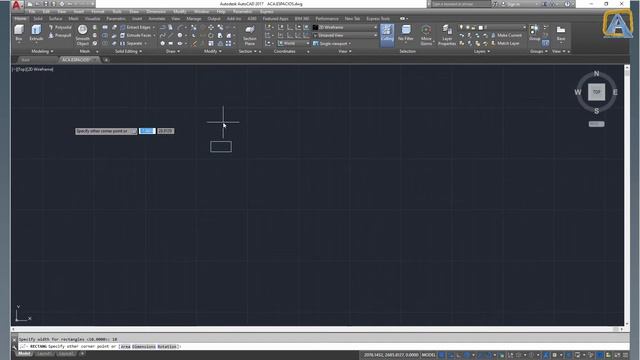Click the vertical scrollbar of the drawing area

(x=627, y=195)
